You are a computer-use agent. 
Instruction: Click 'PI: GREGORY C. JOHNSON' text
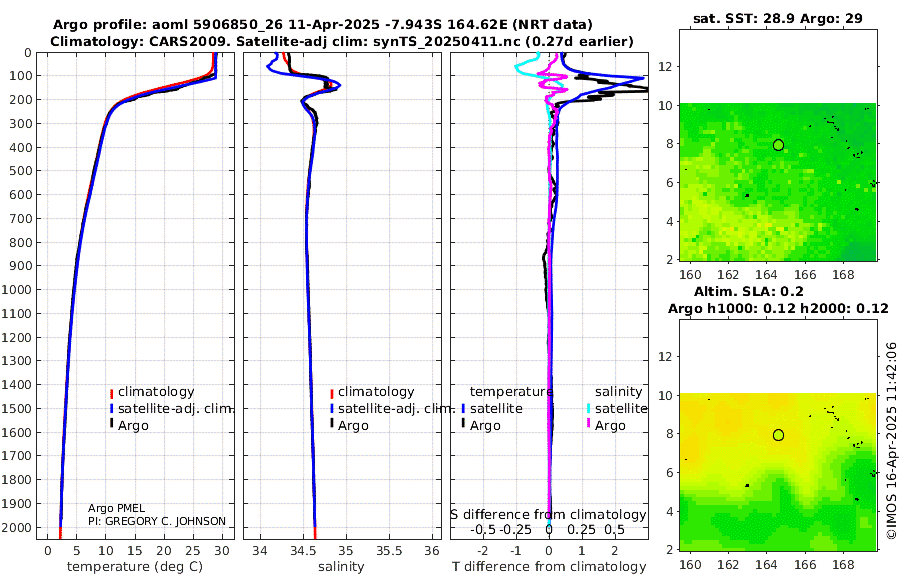[157, 521]
